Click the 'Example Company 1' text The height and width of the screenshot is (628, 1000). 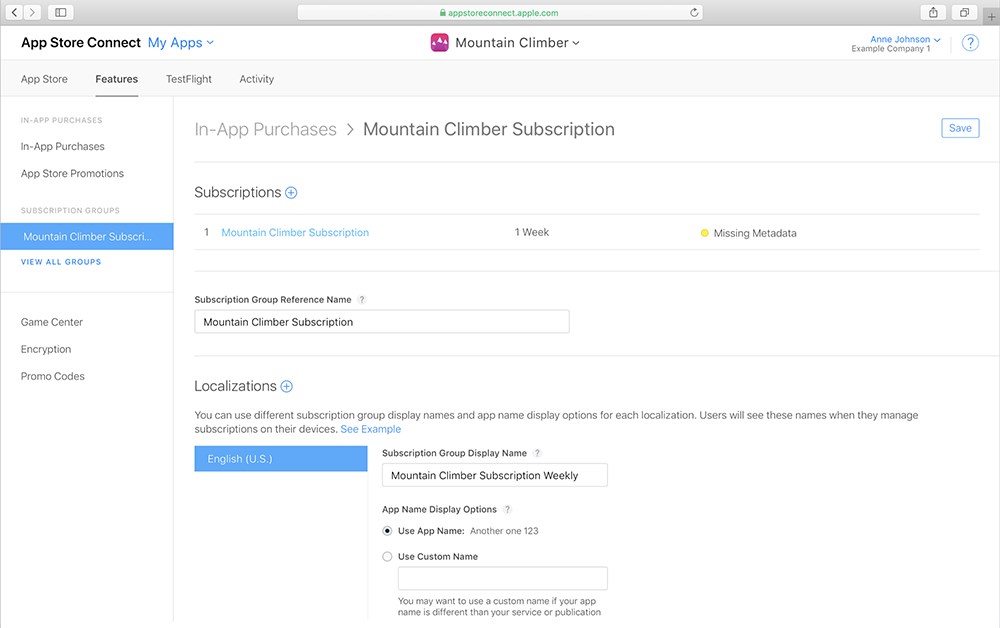(x=890, y=49)
